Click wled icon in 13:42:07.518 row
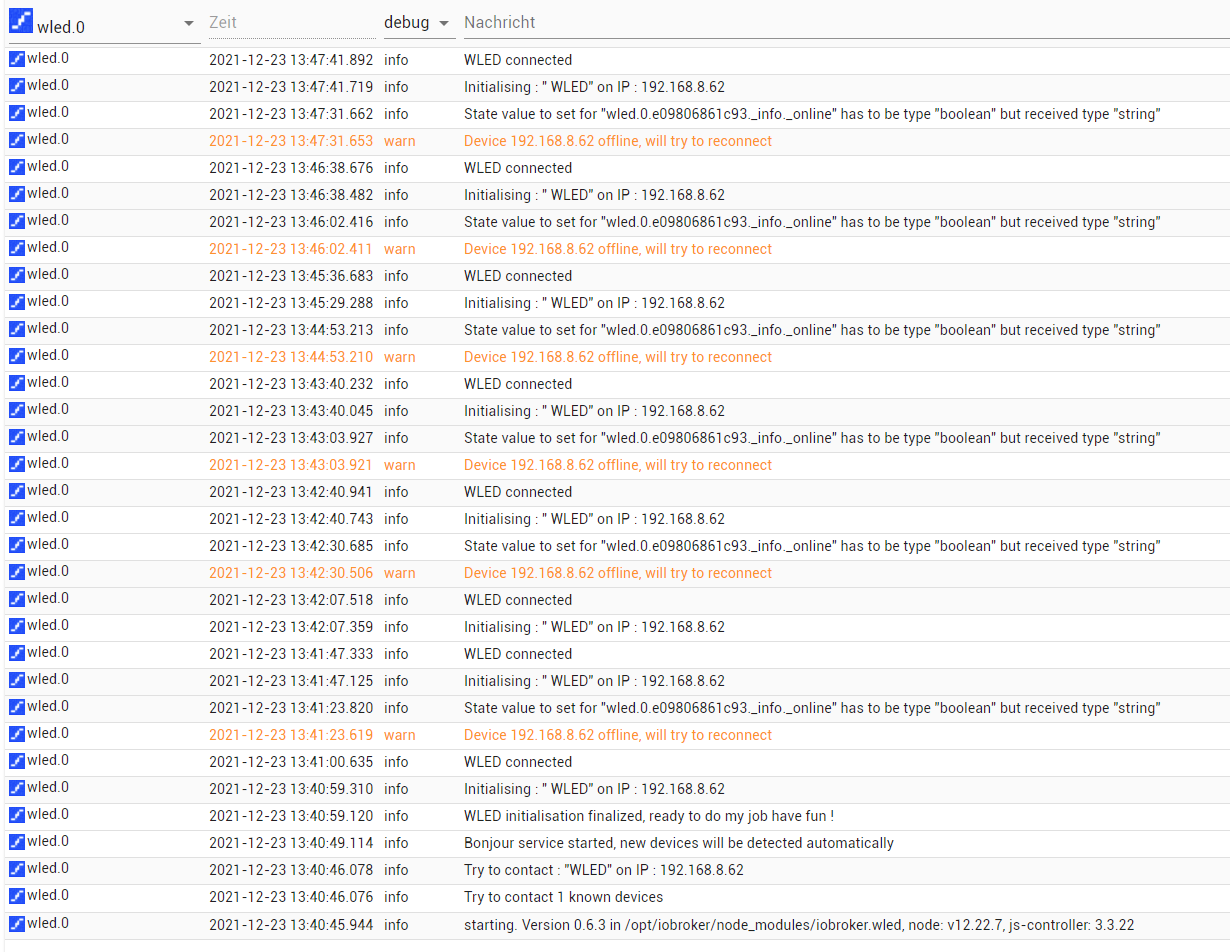Image resolution: width=1230 pixels, height=952 pixels. click(17, 599)
